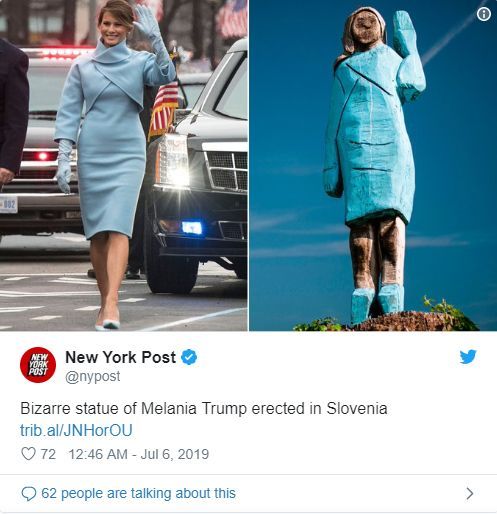Click the 'Bizarre statue' tweet text
497x514 pixels.
(204, 408)
